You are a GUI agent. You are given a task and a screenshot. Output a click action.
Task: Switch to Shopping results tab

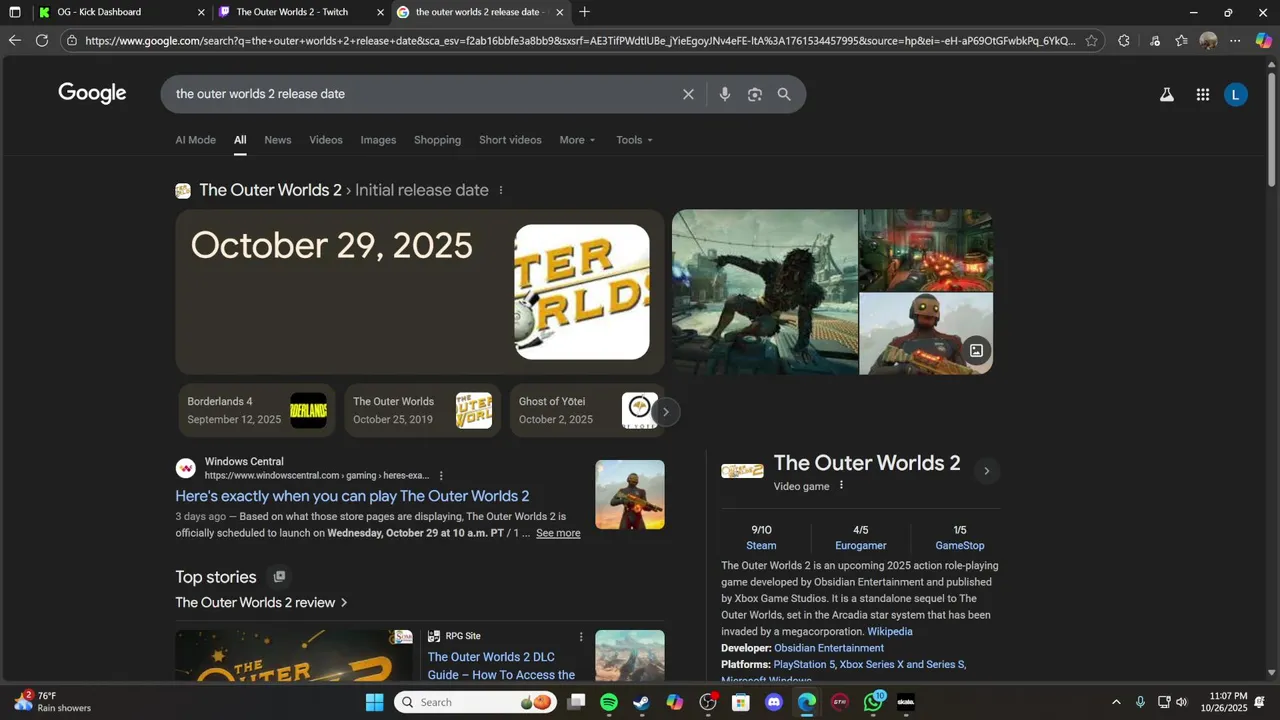point(437,140)
